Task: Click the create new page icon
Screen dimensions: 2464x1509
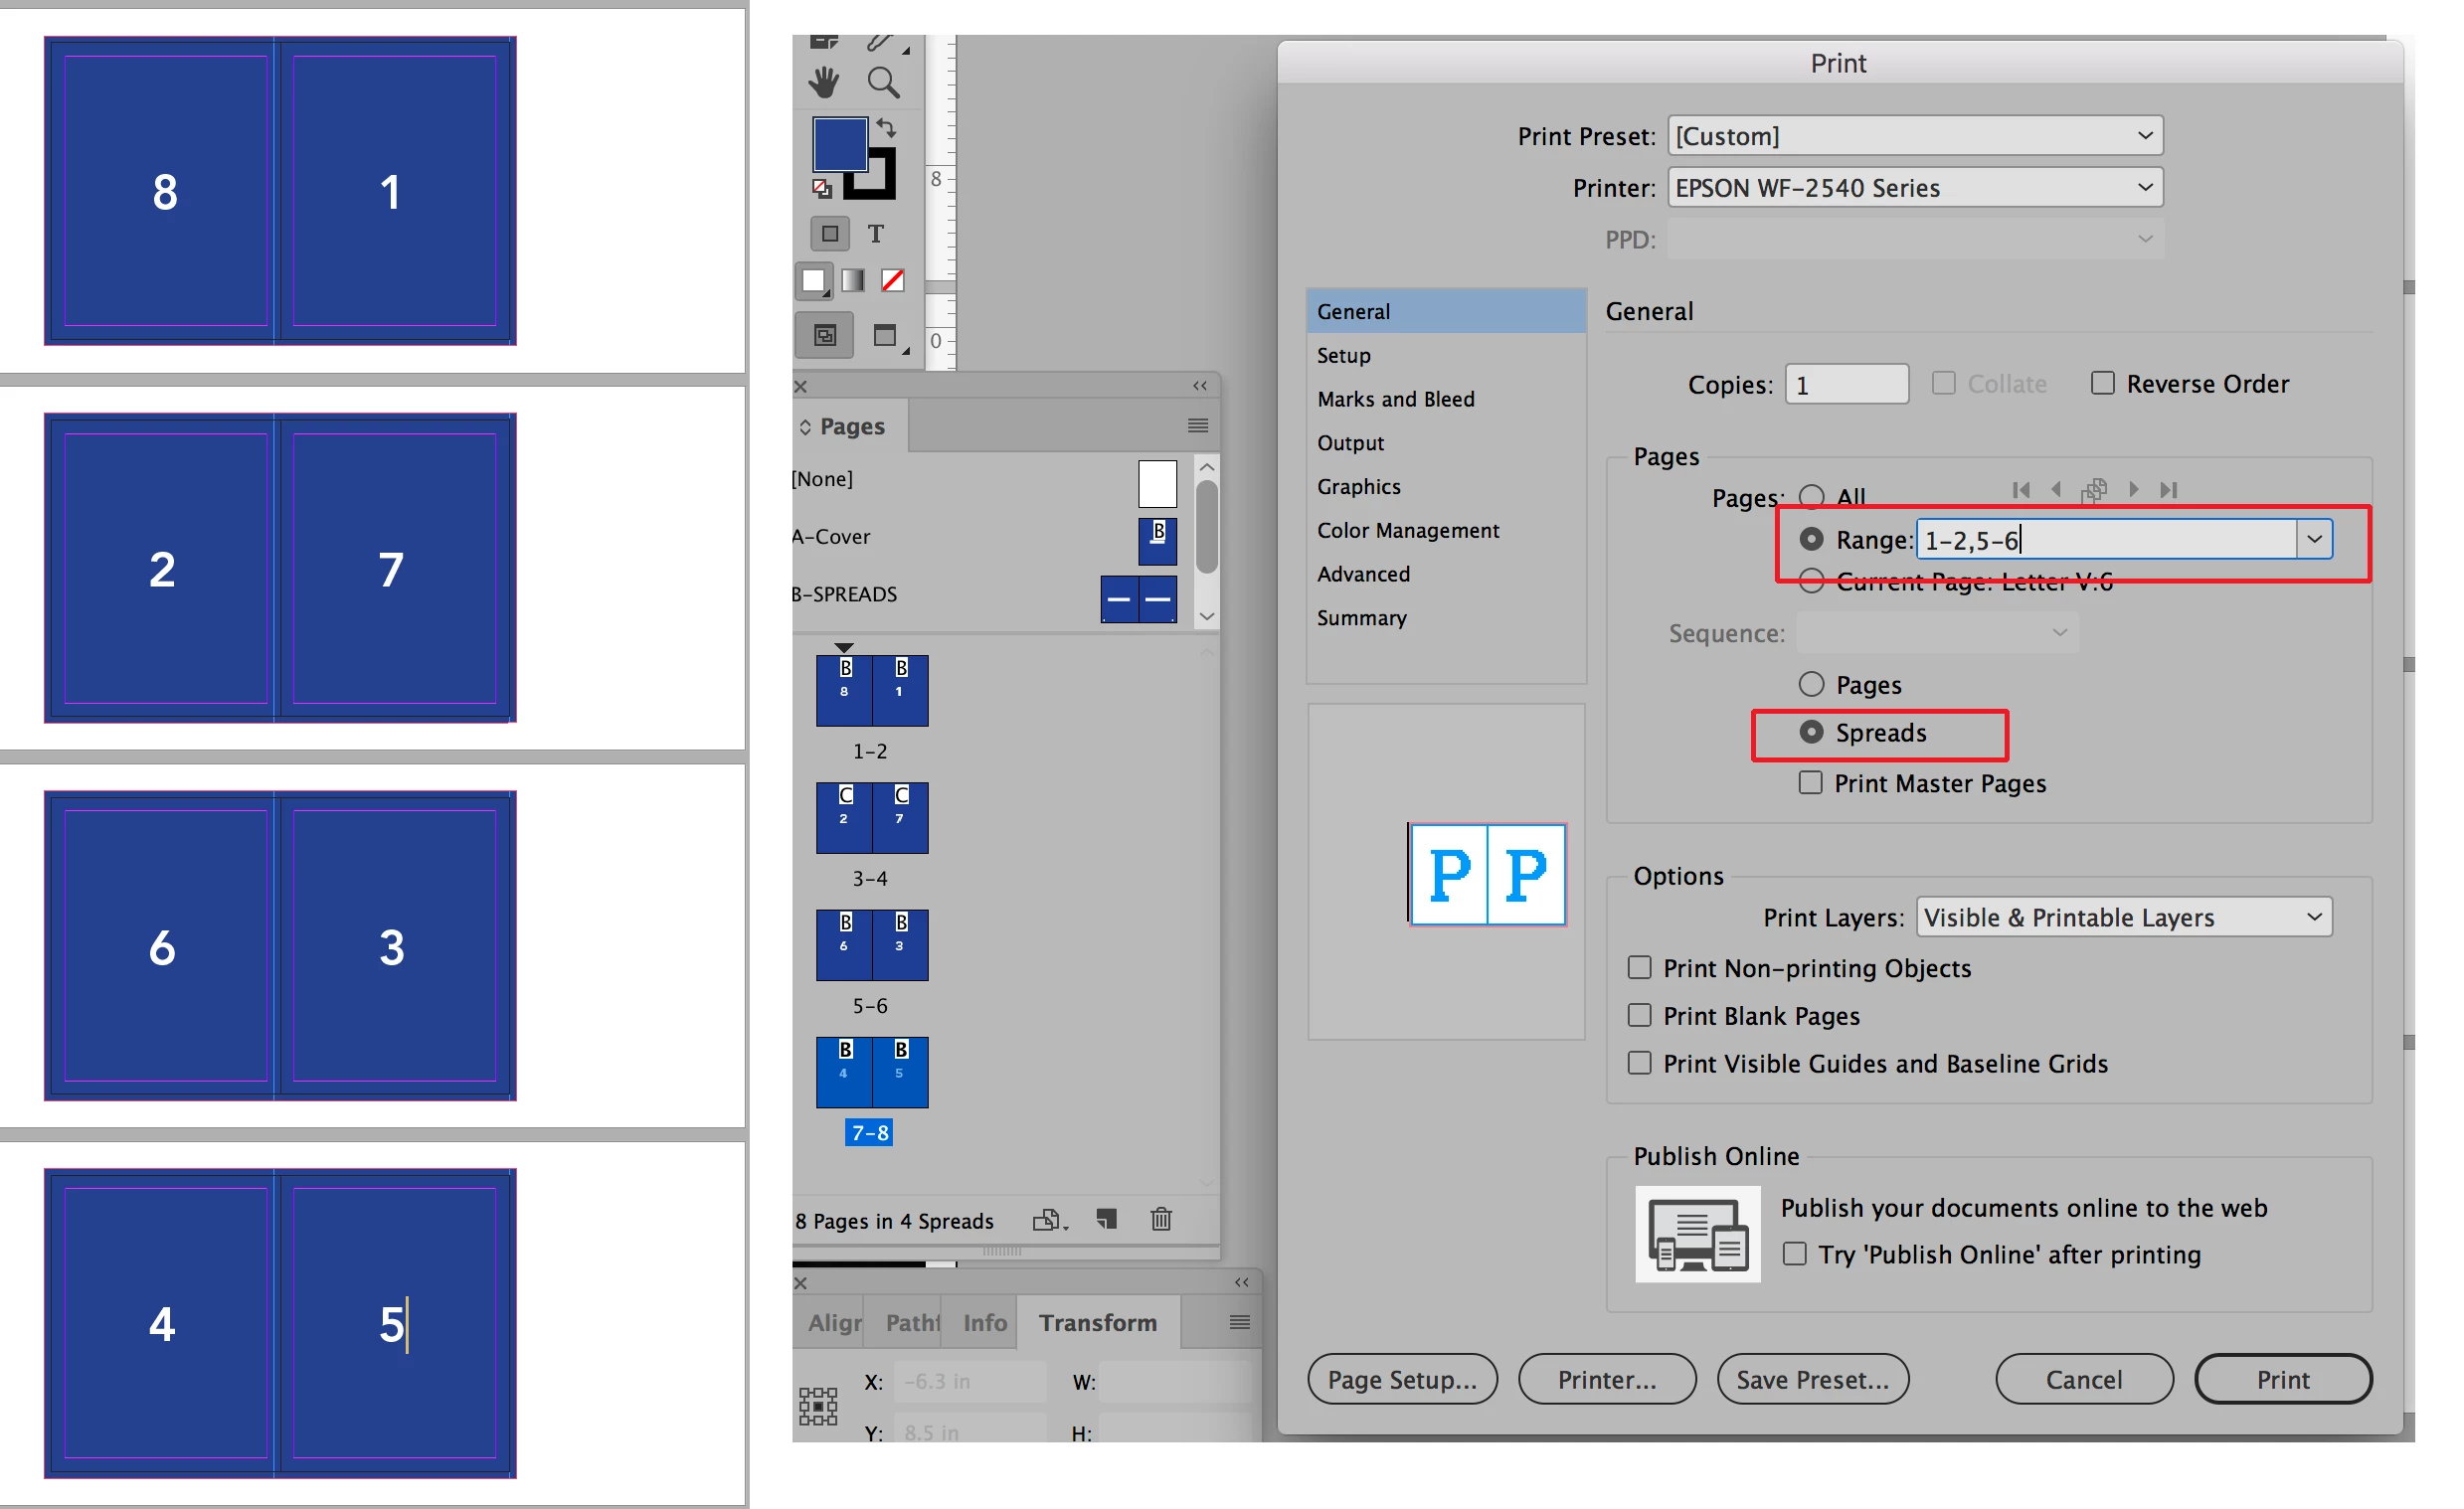Action: point(1106,1219)
